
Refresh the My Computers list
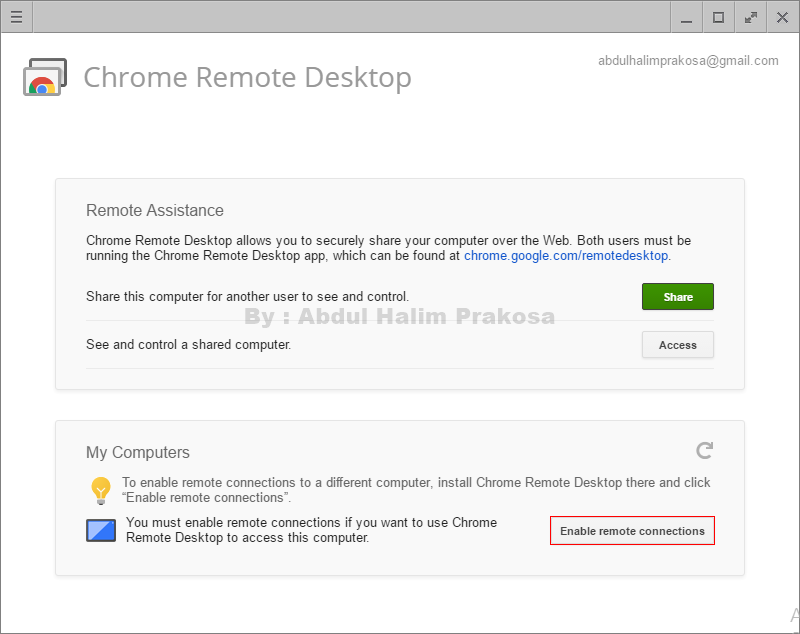(x=705, y=450)
